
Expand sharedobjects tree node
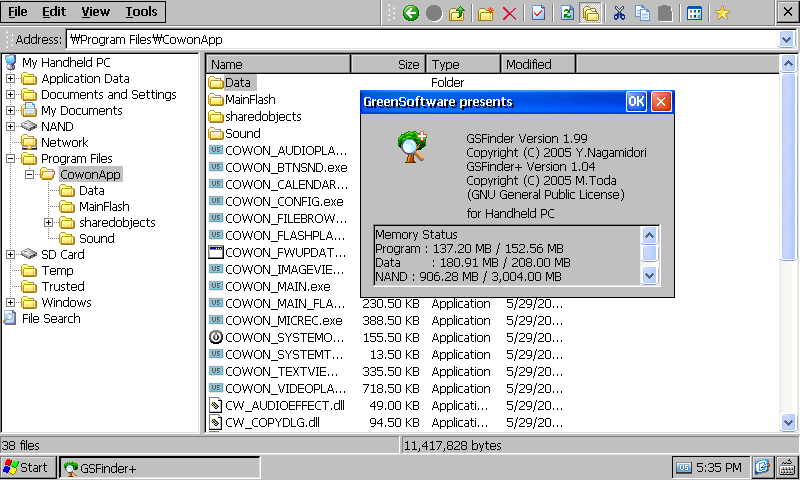coord(48,222)
